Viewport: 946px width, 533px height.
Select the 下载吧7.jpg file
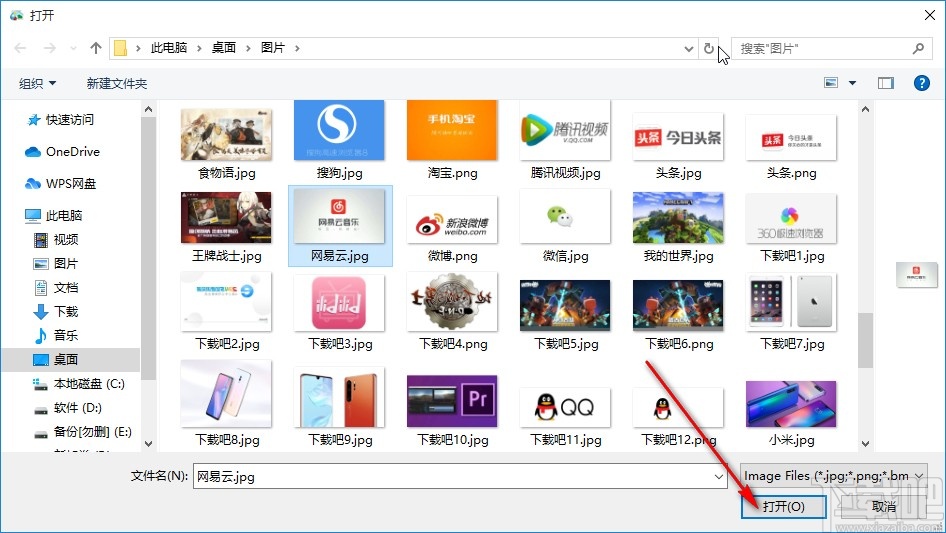[791, 312]
